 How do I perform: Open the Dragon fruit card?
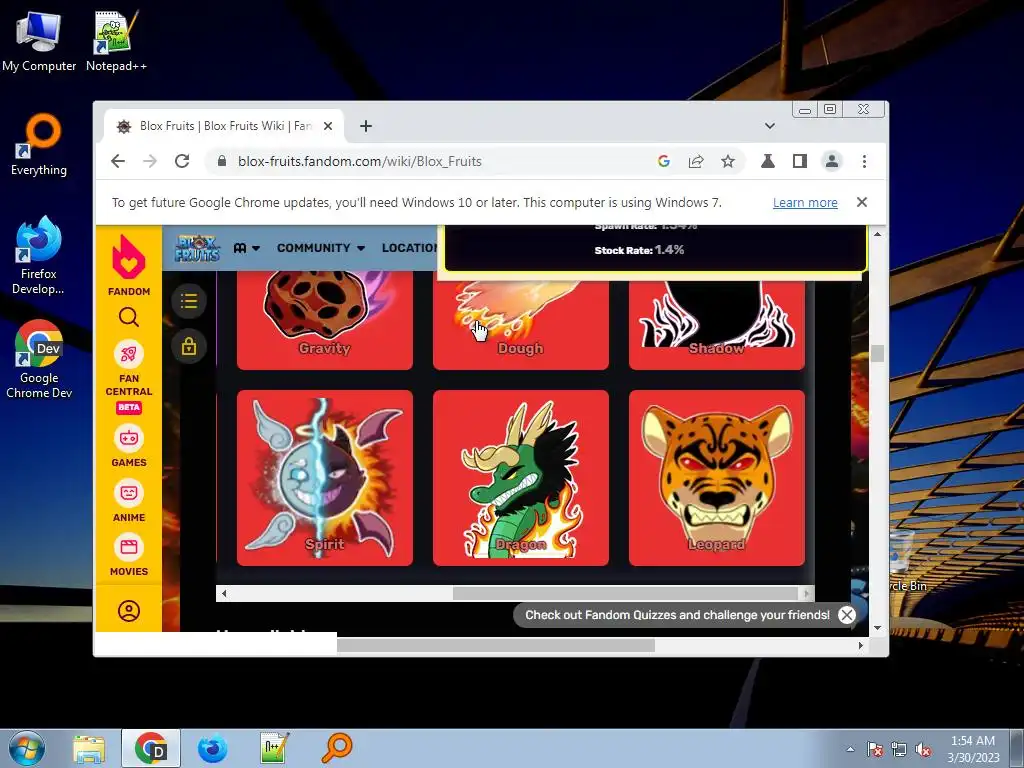click(x=520, y=478)
